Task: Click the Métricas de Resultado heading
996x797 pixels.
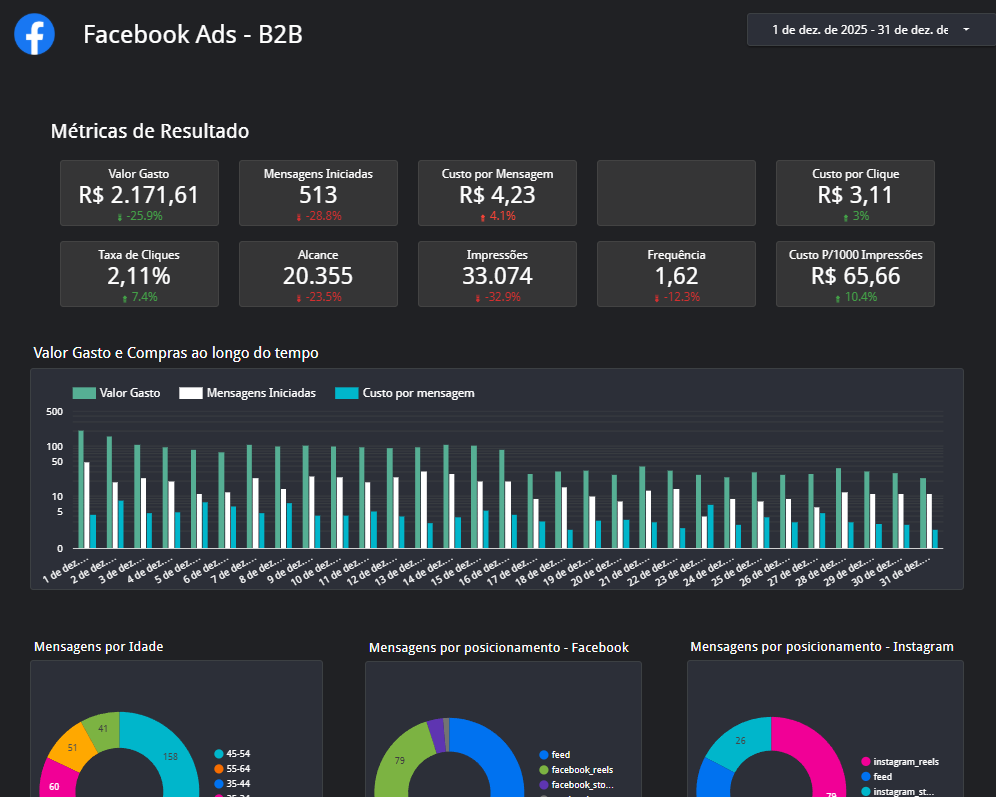Action: 150,131
